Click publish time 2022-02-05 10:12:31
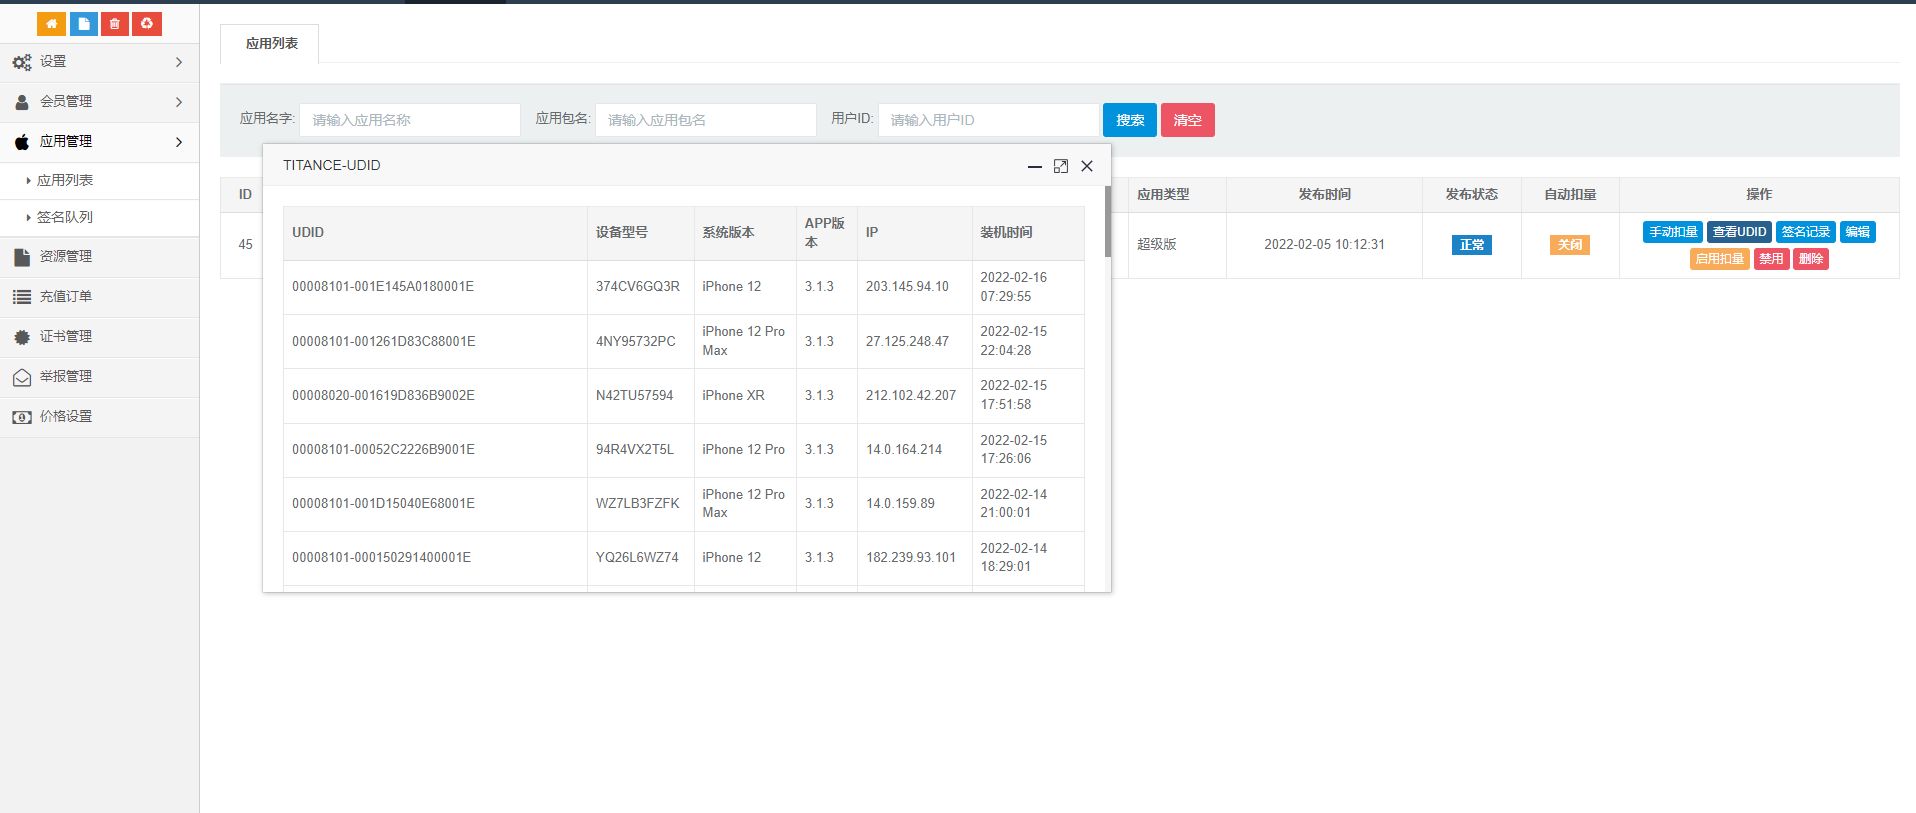This screenshot has height=813, width=1916. [1324, 245]
